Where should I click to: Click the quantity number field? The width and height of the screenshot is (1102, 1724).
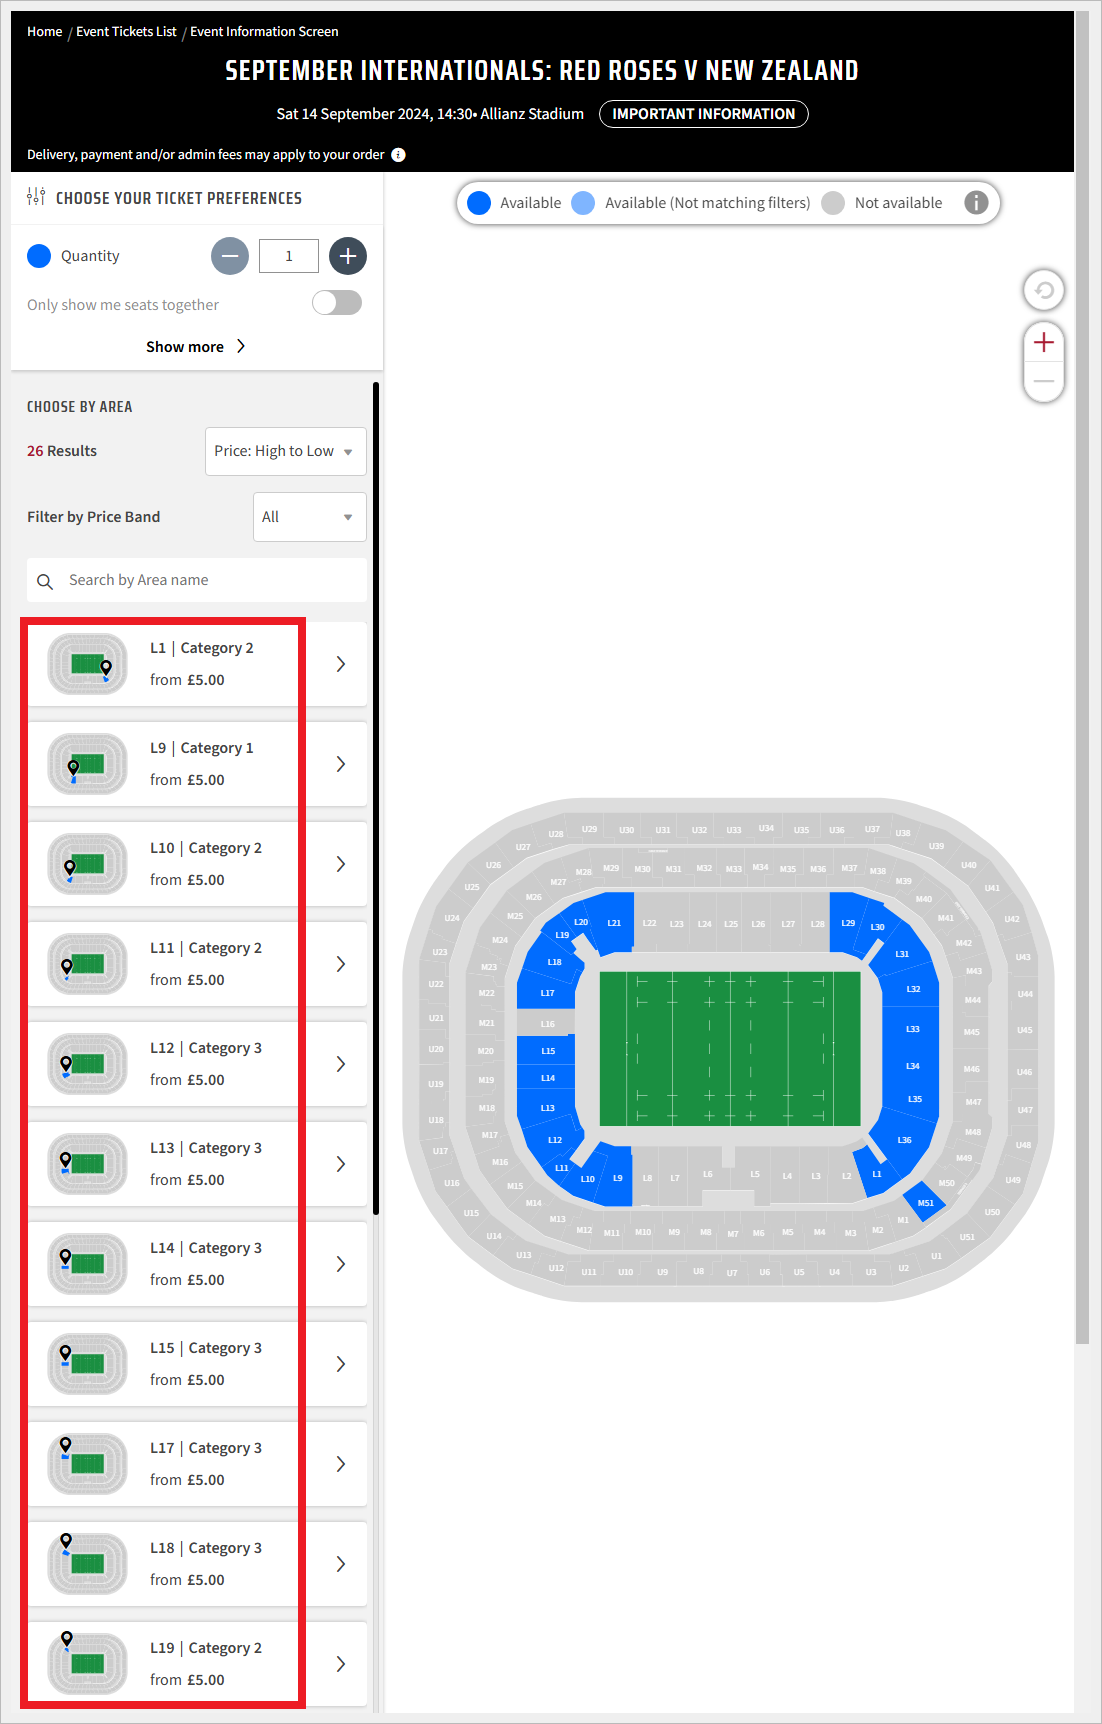(x=288, y=256)
